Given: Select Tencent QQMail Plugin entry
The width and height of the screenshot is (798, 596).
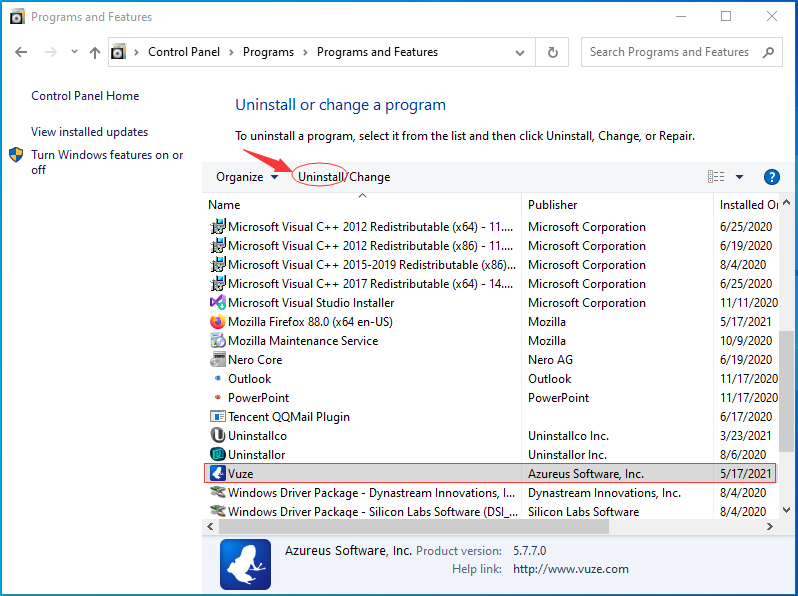Looking at the screenshot, I should [x=289, y=416].
